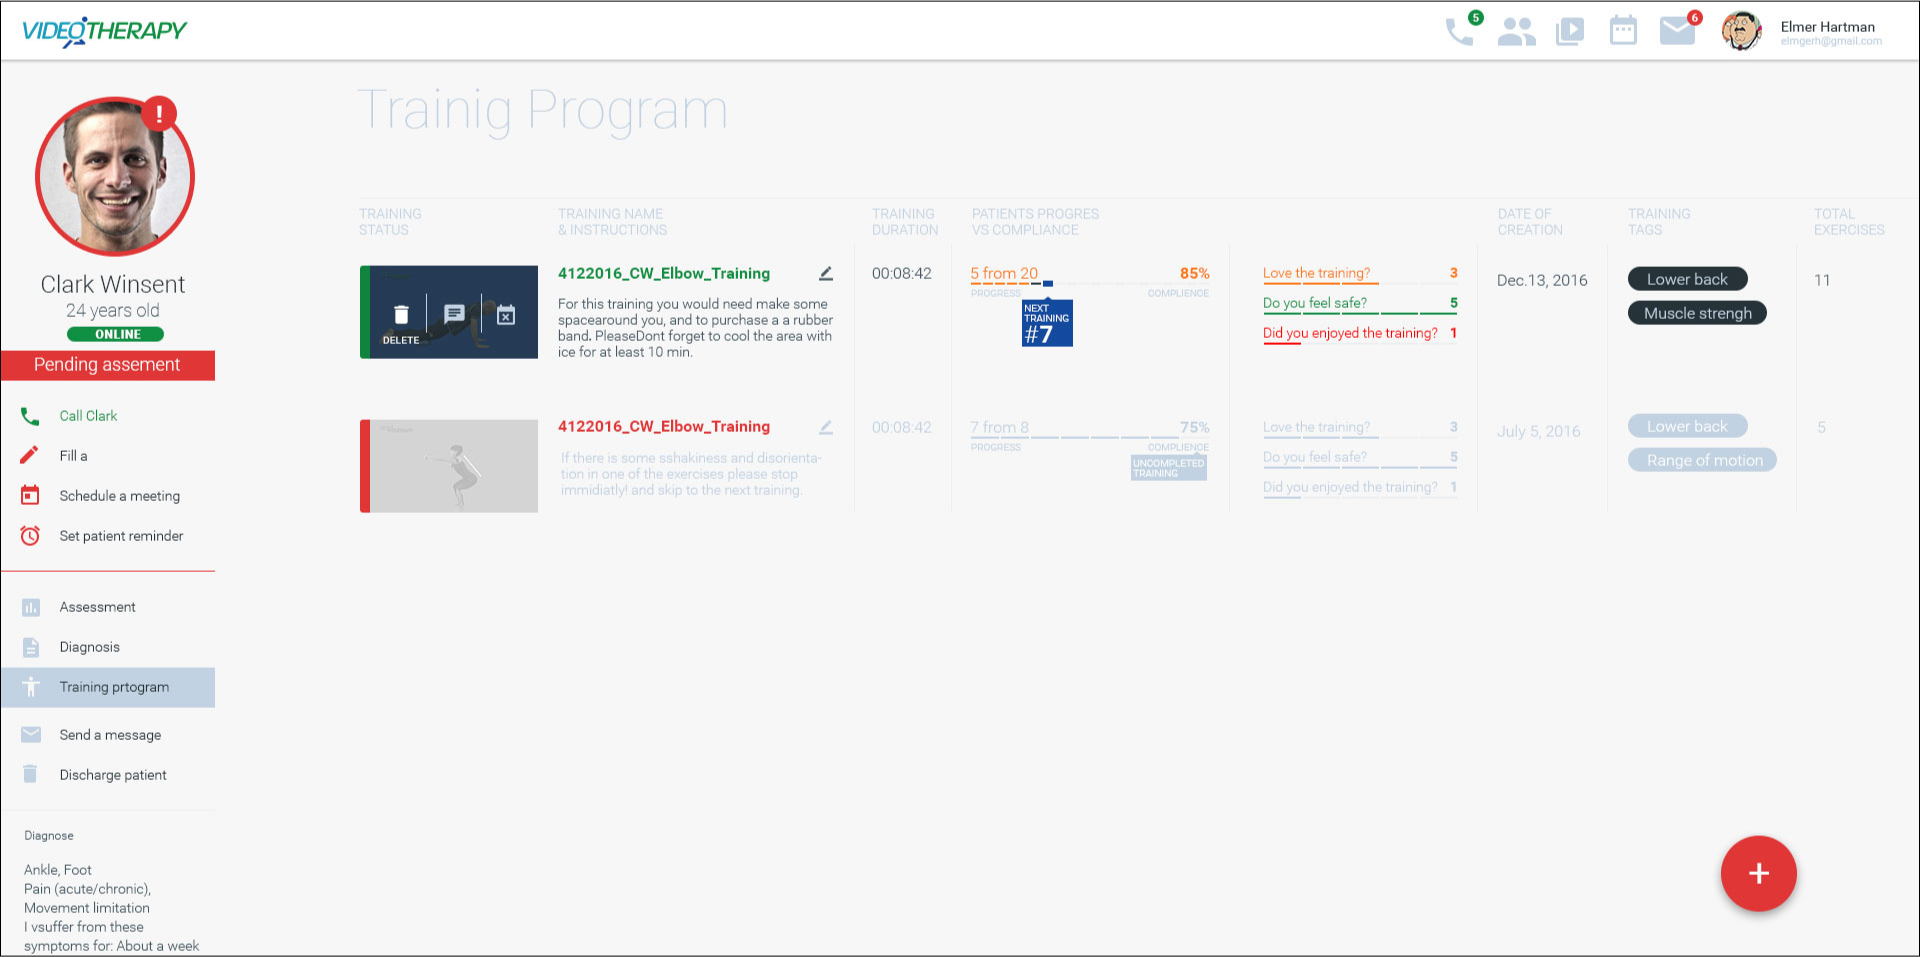The height and width of the screenshot is (957, 1920).
Task: Click the Range of motion tag
Action: [x=1702, y=460]
